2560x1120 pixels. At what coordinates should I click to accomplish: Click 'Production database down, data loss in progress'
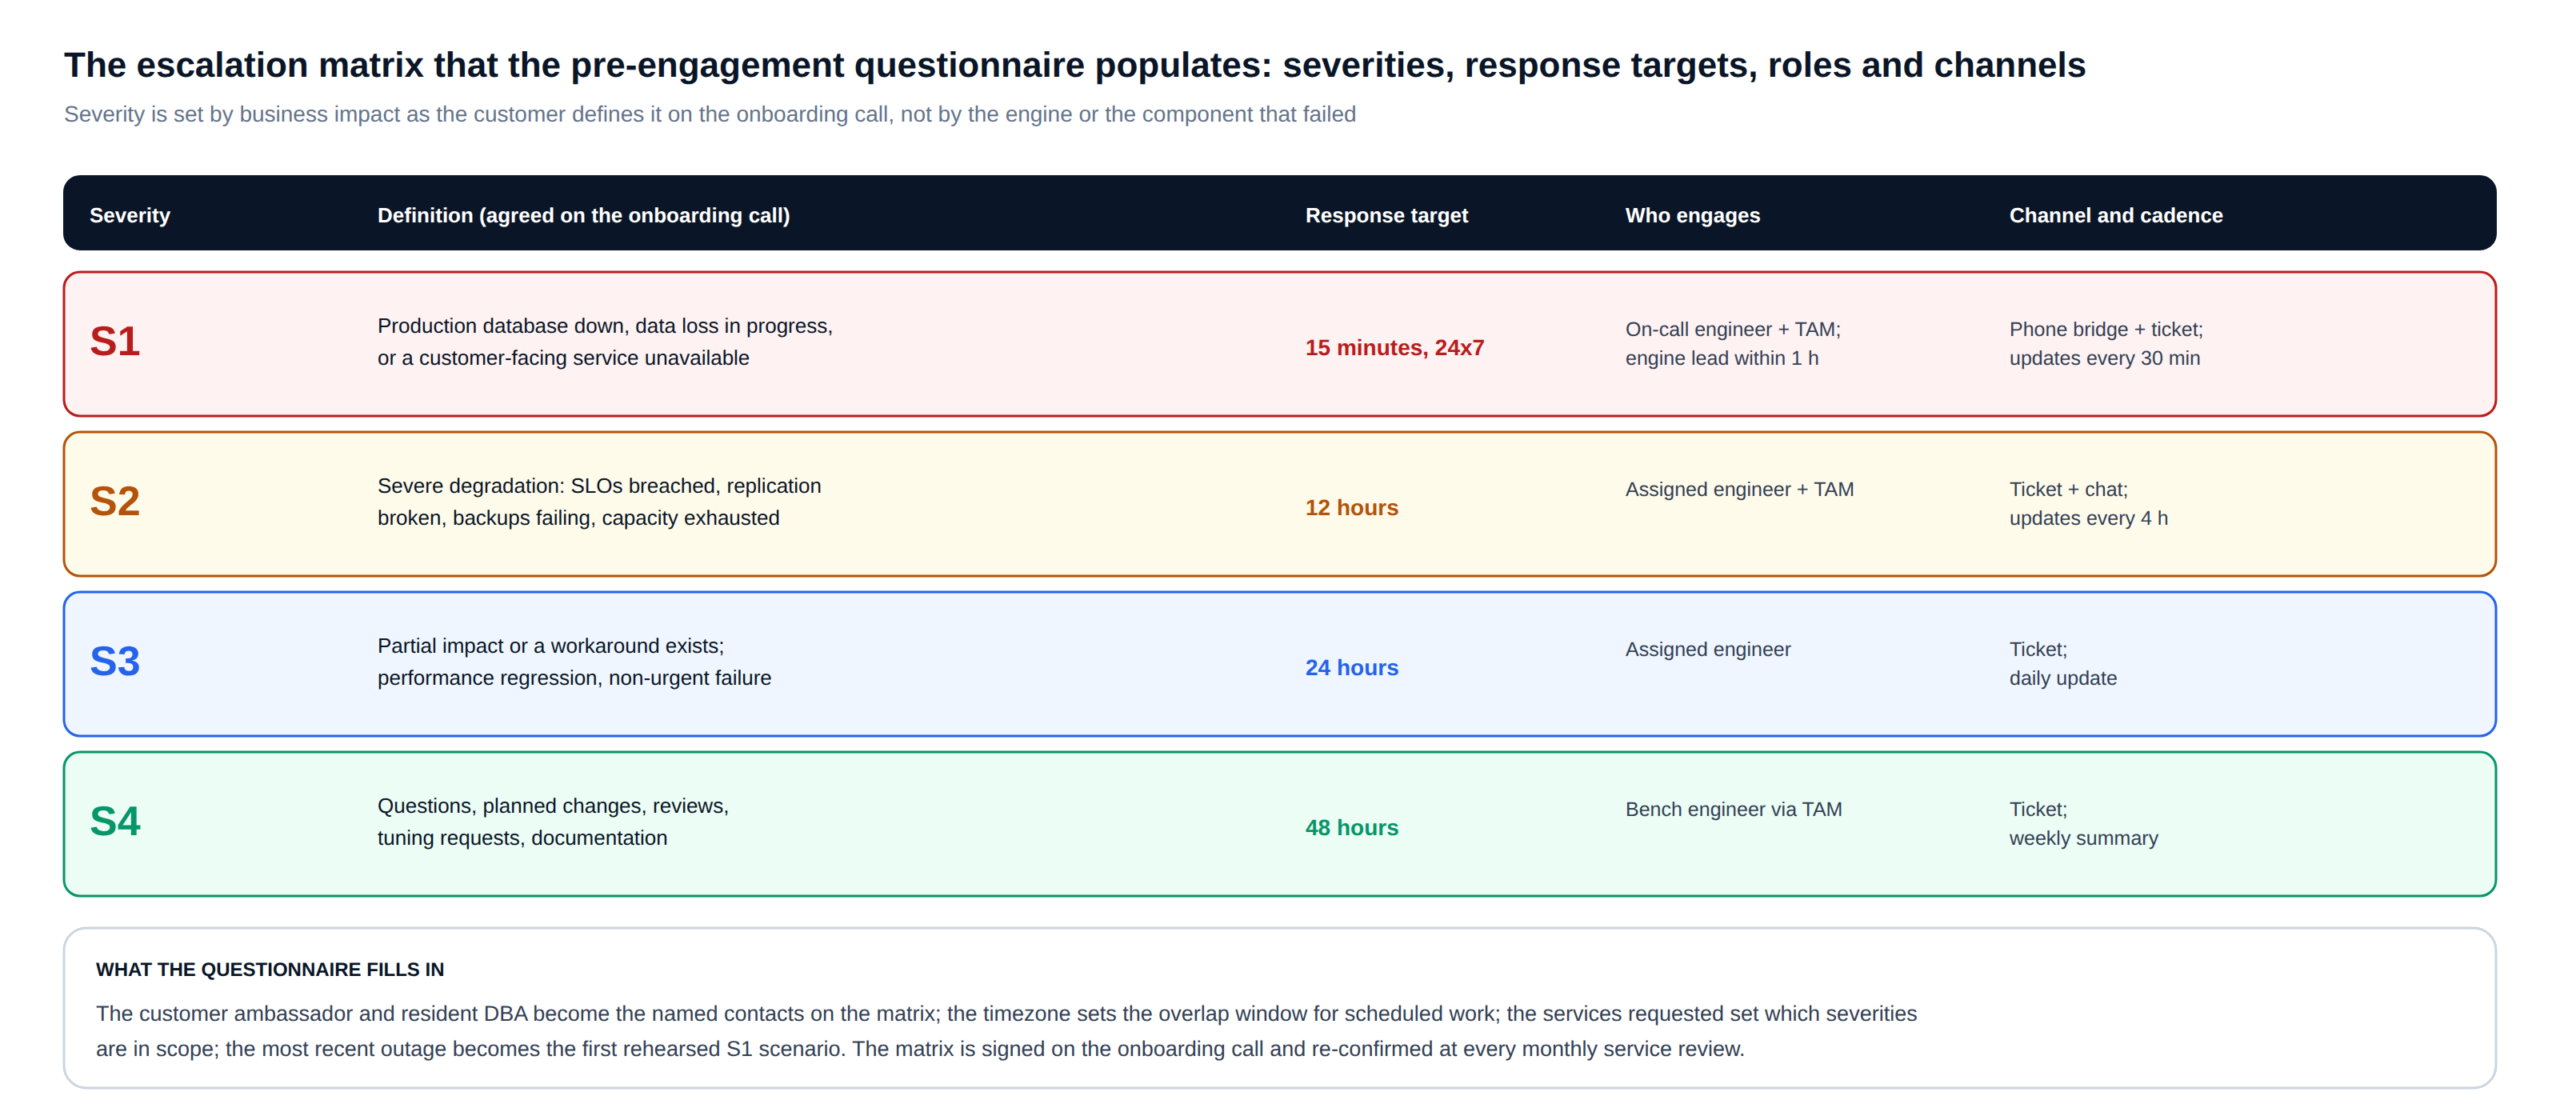pyautogui.click(x=604, y=326)
